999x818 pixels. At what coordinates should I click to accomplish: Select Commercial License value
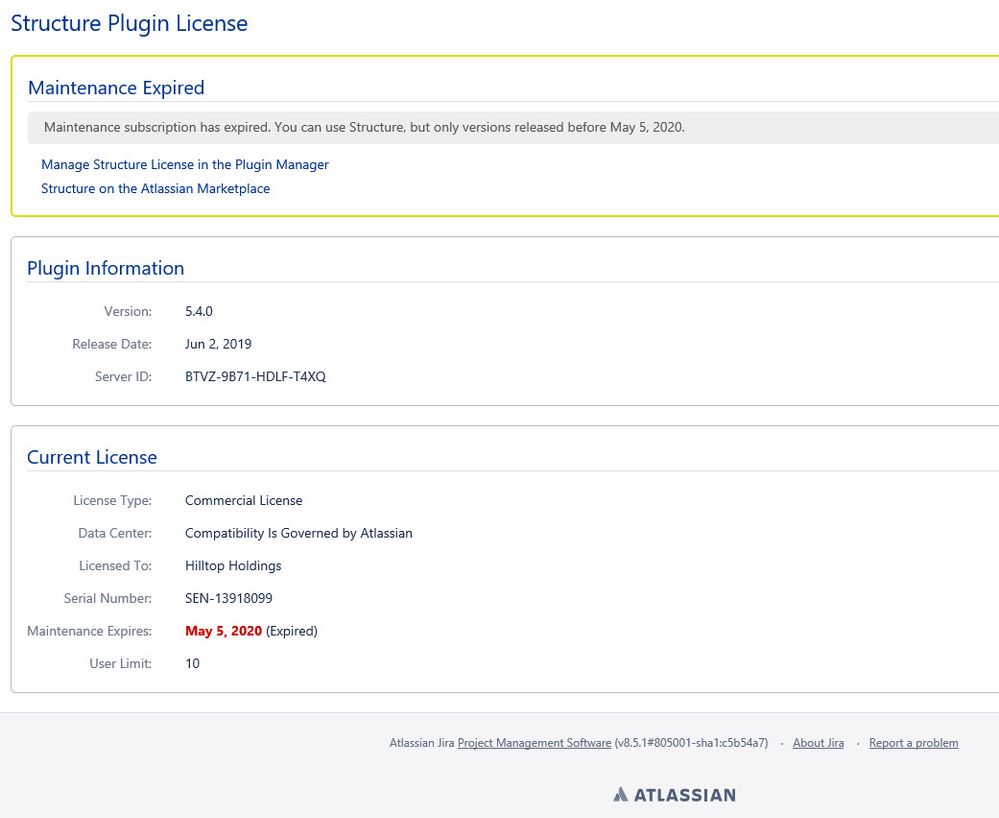pos(243,501)
